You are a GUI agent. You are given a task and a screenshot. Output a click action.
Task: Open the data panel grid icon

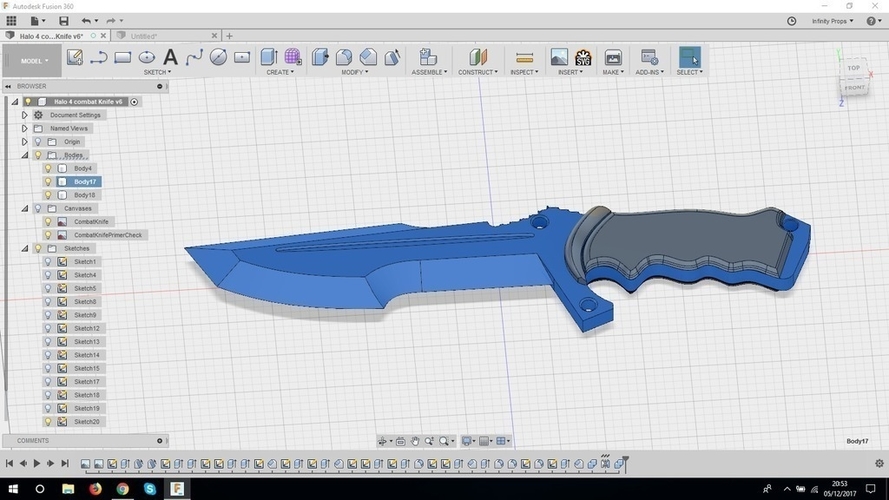point(11,21)
